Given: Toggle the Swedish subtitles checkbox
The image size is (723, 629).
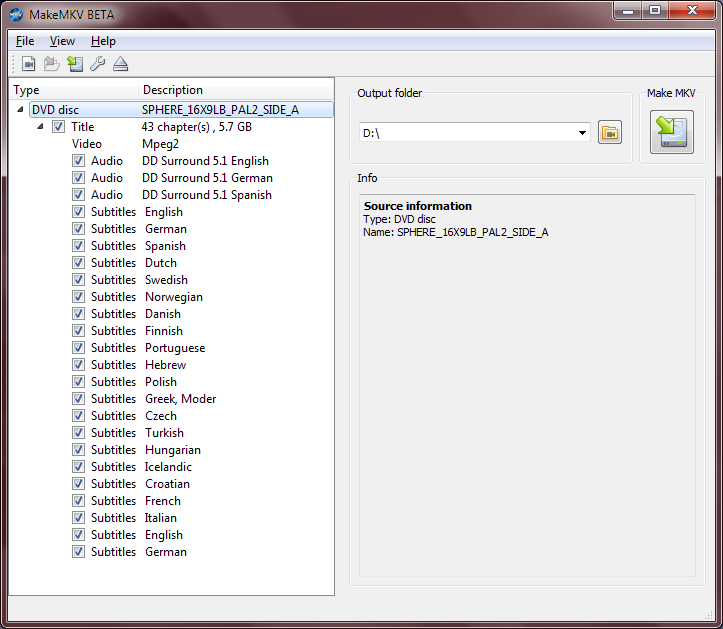Looking at the screenshot, I should [78, 279].
